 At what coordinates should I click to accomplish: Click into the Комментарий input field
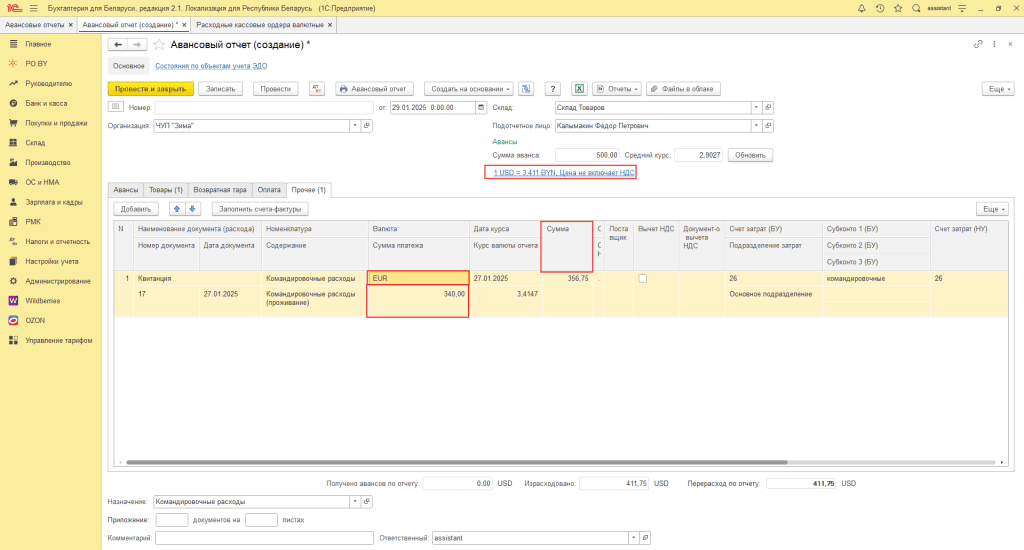click(264, 538)
